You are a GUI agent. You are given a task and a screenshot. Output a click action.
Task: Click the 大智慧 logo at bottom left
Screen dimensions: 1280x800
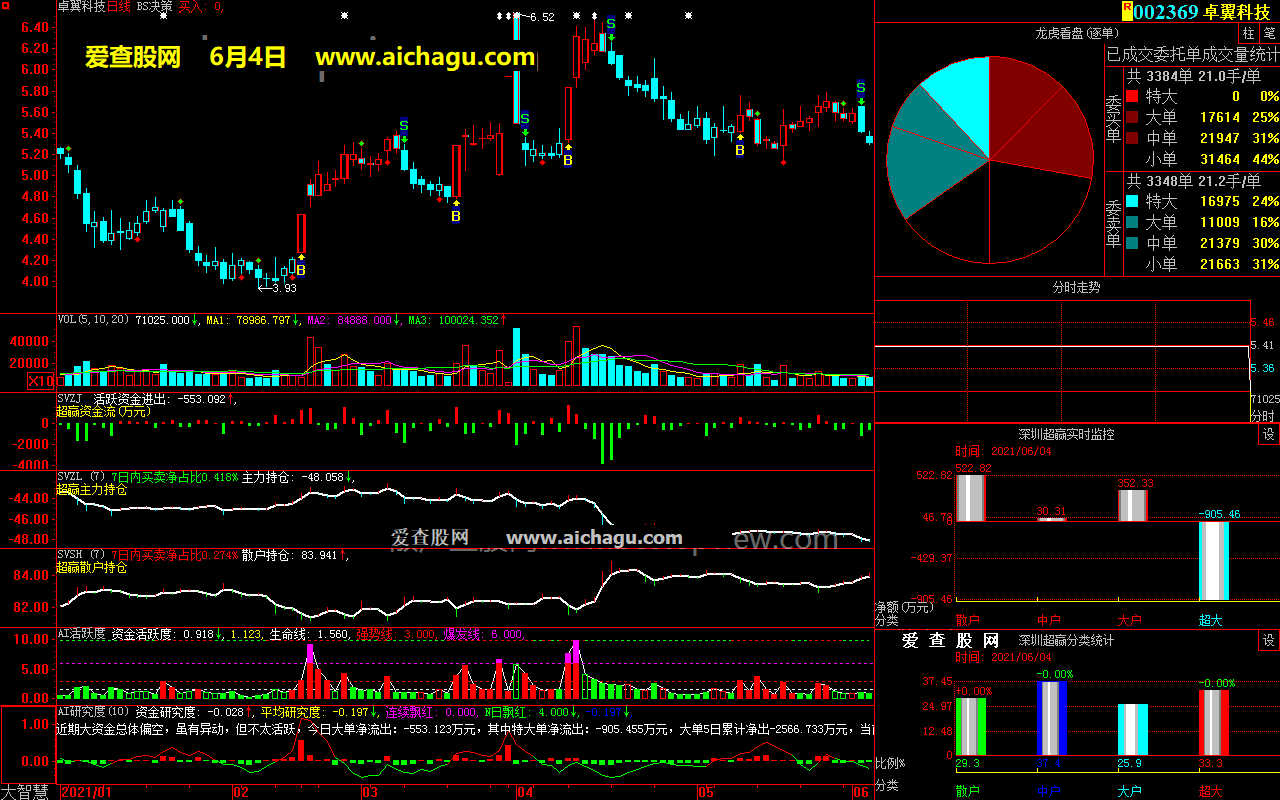[x=27, y=791]
